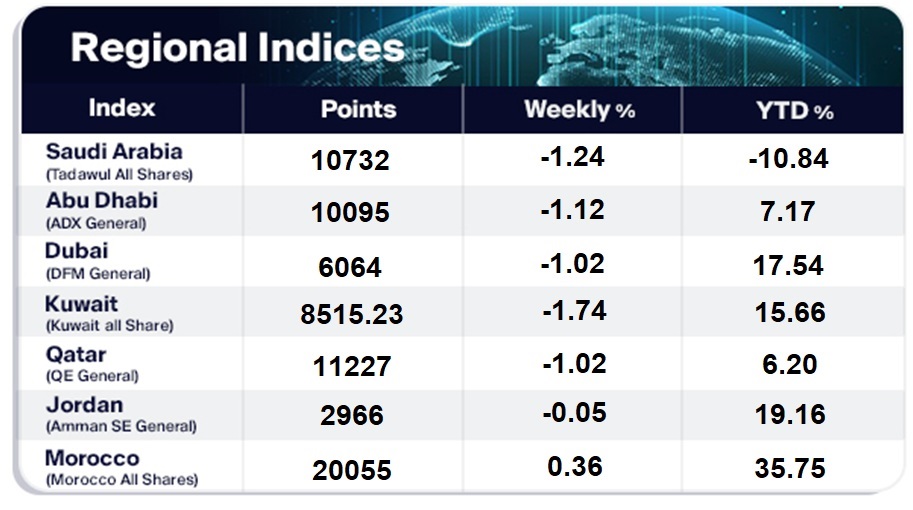The image size is (913, 510).
Task: Click the Regional Indices title
Action: pos(237,47)
